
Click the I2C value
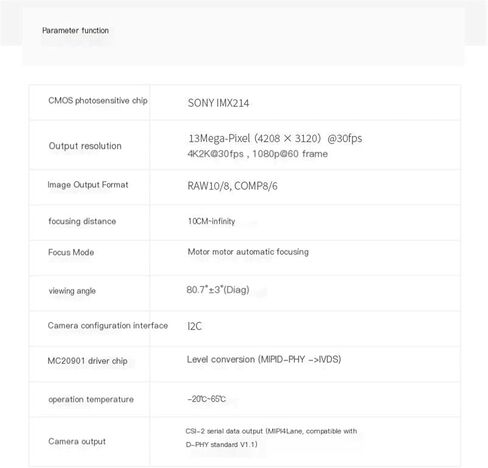pos(195,326)
